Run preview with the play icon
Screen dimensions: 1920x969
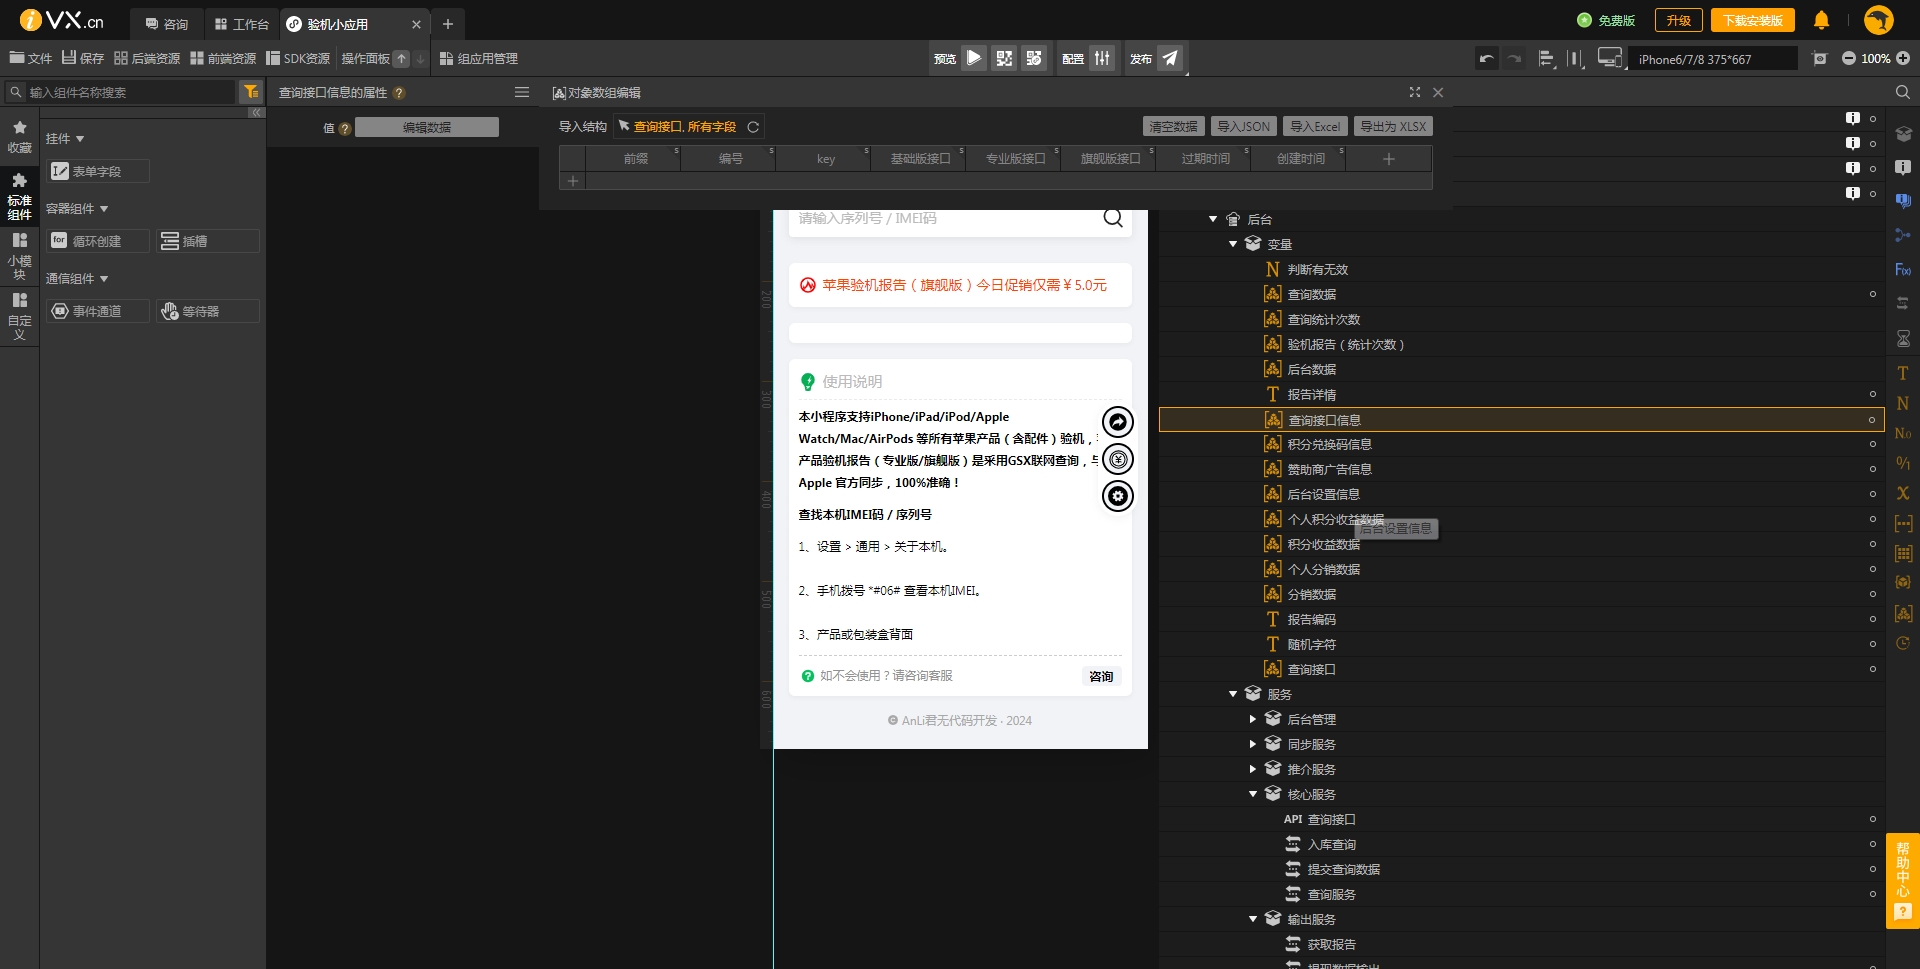pyautogui.click(x=974, y=58)
